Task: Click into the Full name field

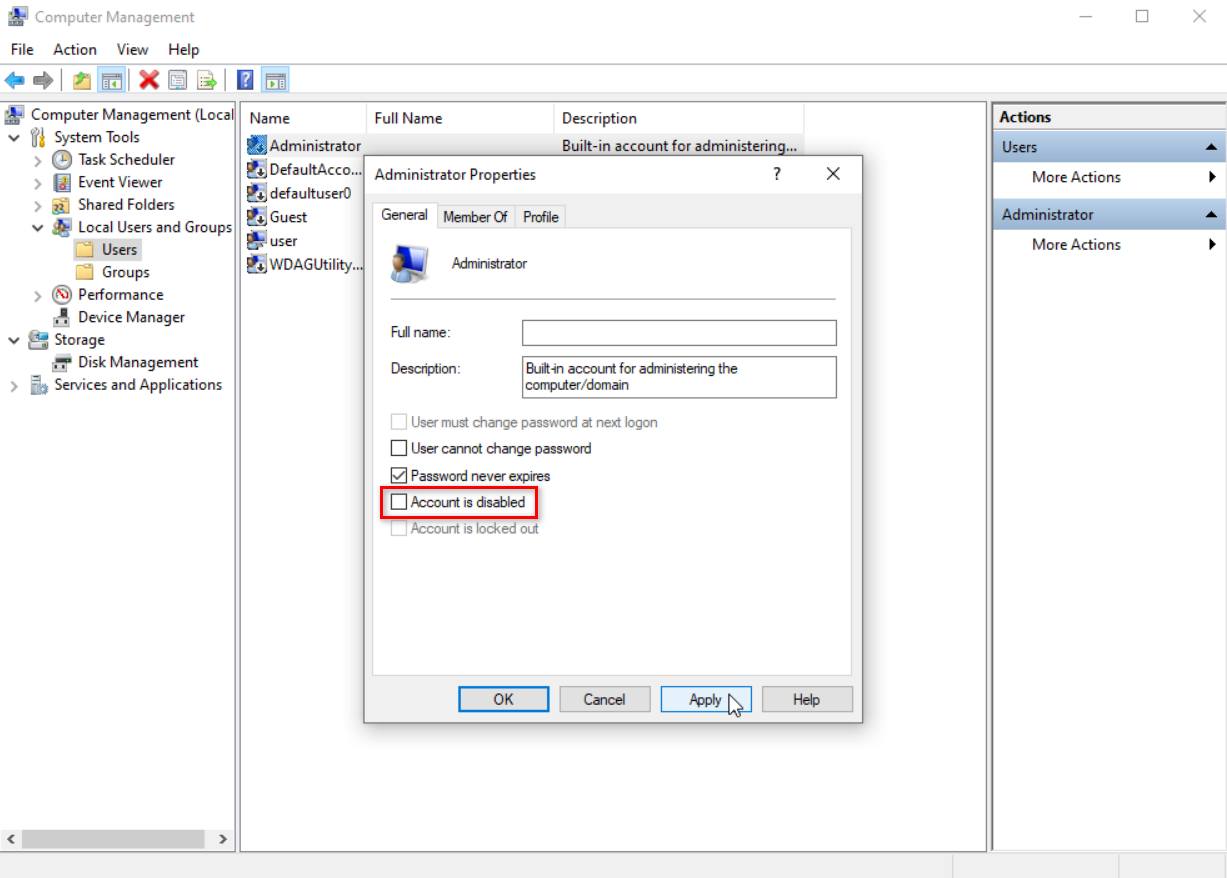Action: [x=679, y=332]
